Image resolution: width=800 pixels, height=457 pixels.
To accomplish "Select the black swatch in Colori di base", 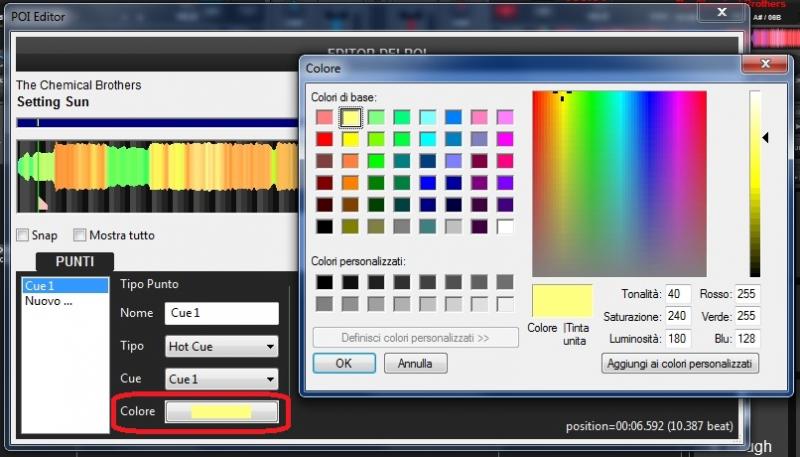I will [324, 226].
